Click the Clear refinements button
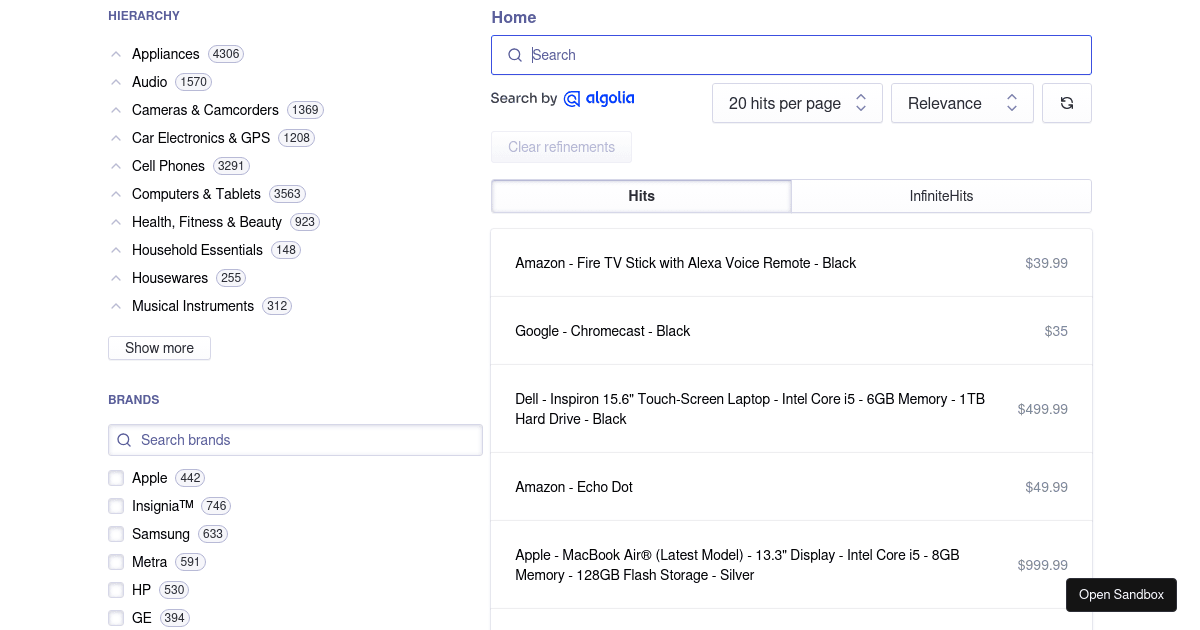The height and width of the screenshot is (630, 1200). pyautogui.click(x=561, y=147)
